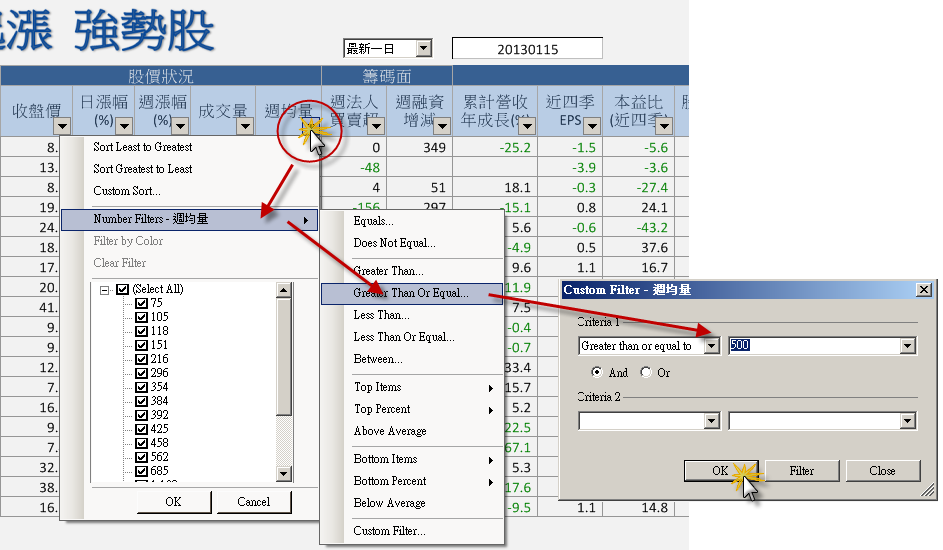Click OK in Custom Filter dialog
Viewport: 943px width, 550px height.
click(720, 470)
